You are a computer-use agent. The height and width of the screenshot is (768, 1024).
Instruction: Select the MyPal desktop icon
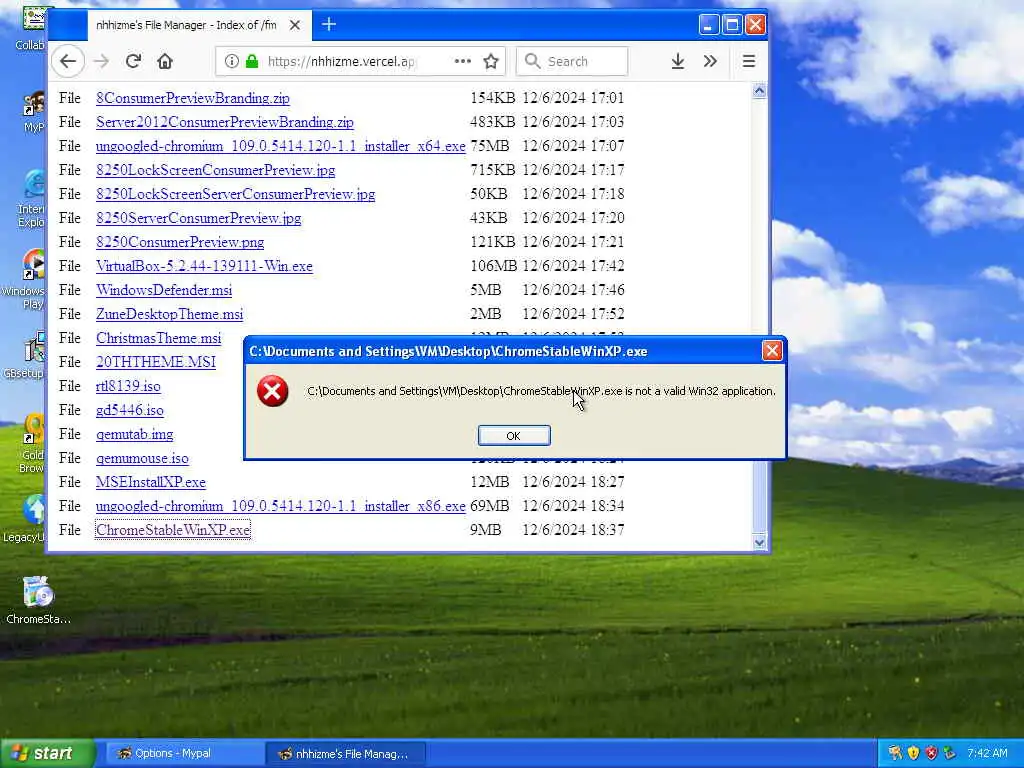coord(34,112)
